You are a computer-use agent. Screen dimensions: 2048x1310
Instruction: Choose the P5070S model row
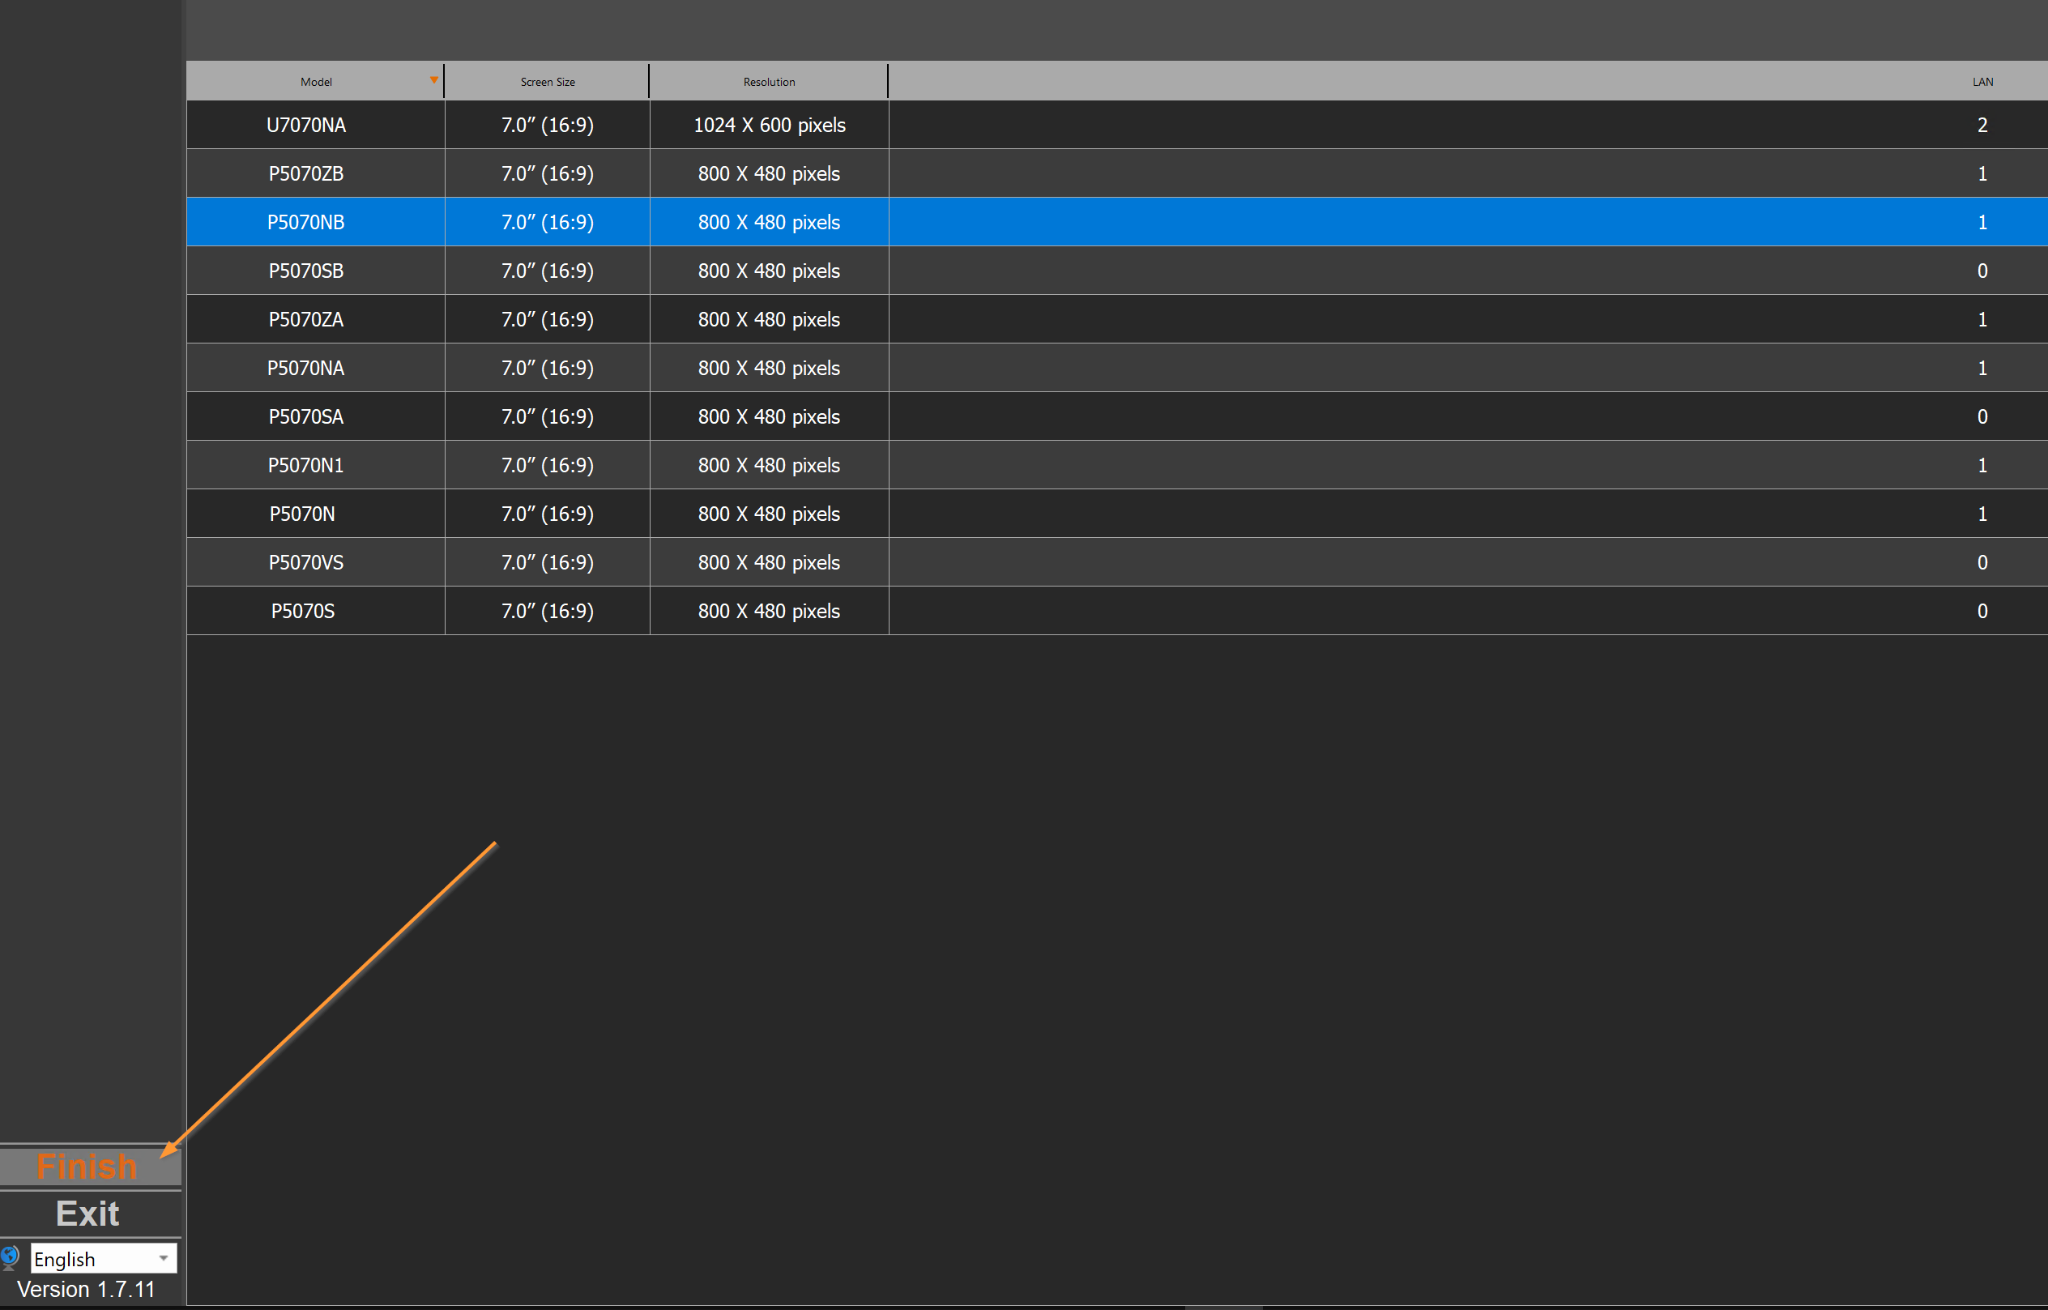tap(302, 611)
